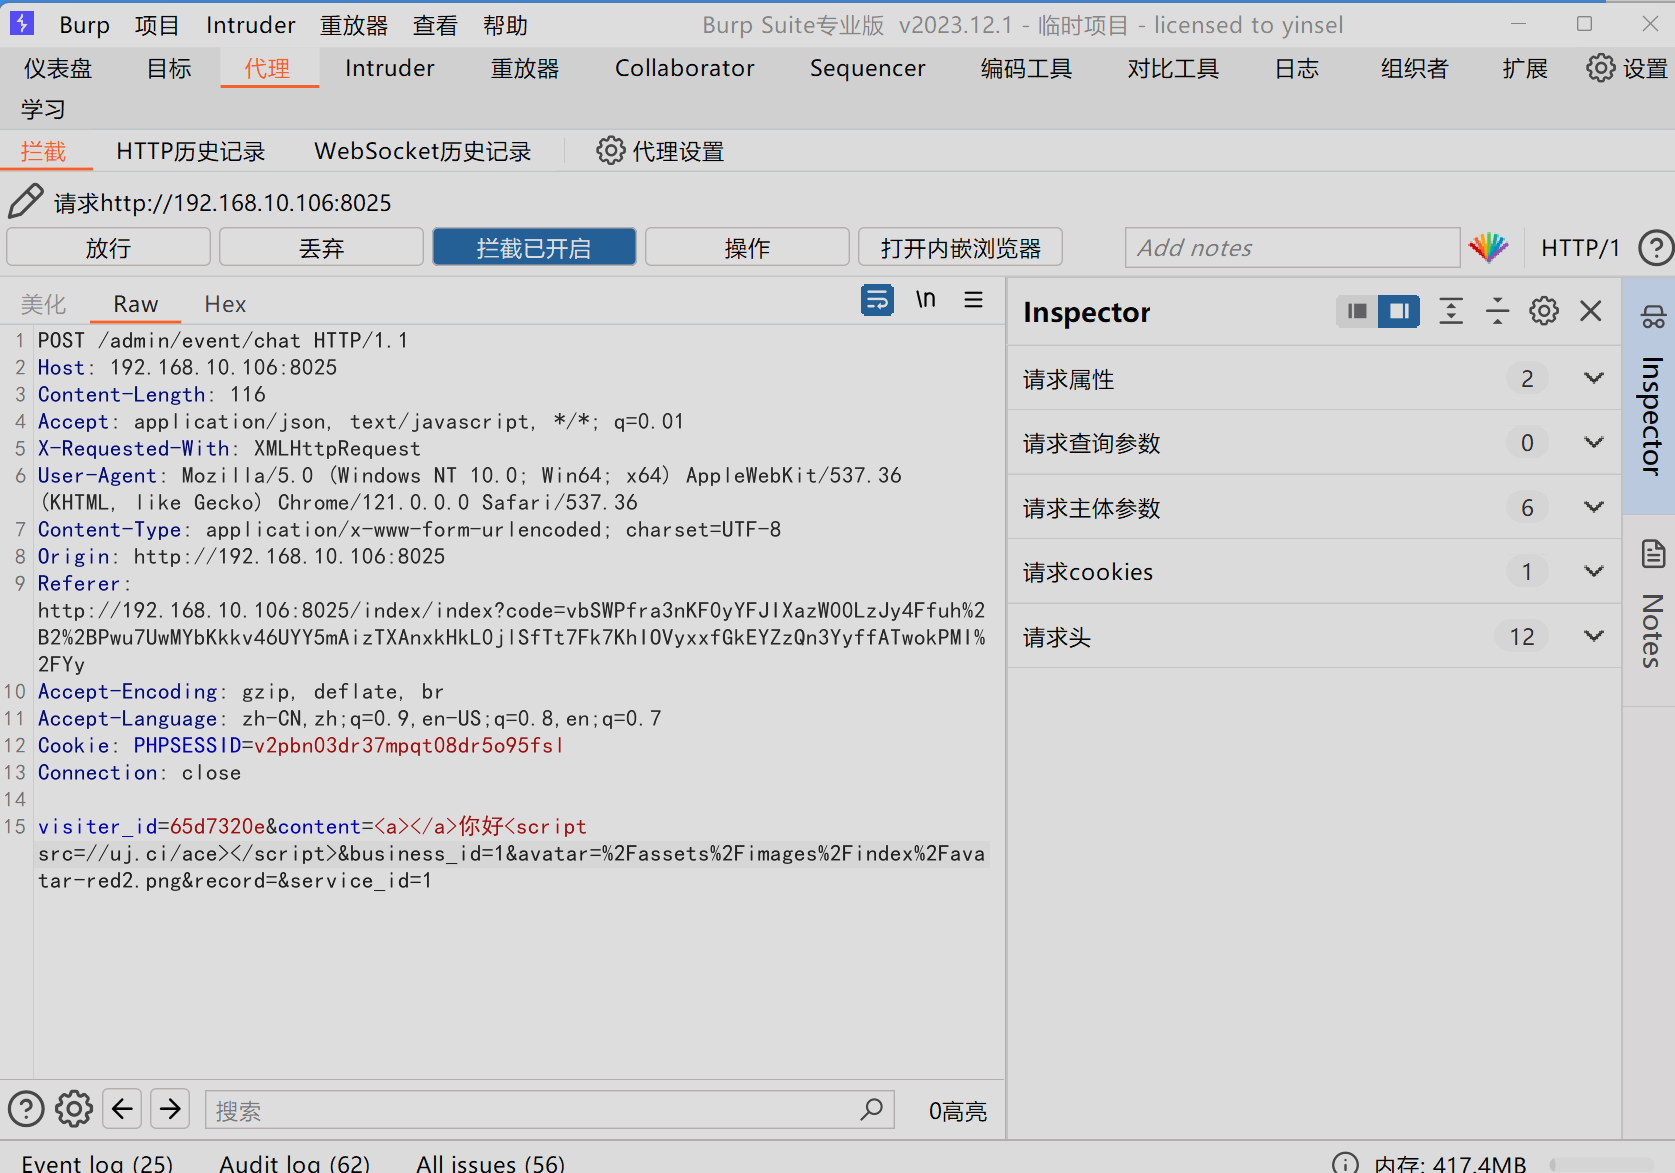
Task: Open the 项目 menu
Action: point(157,25)
